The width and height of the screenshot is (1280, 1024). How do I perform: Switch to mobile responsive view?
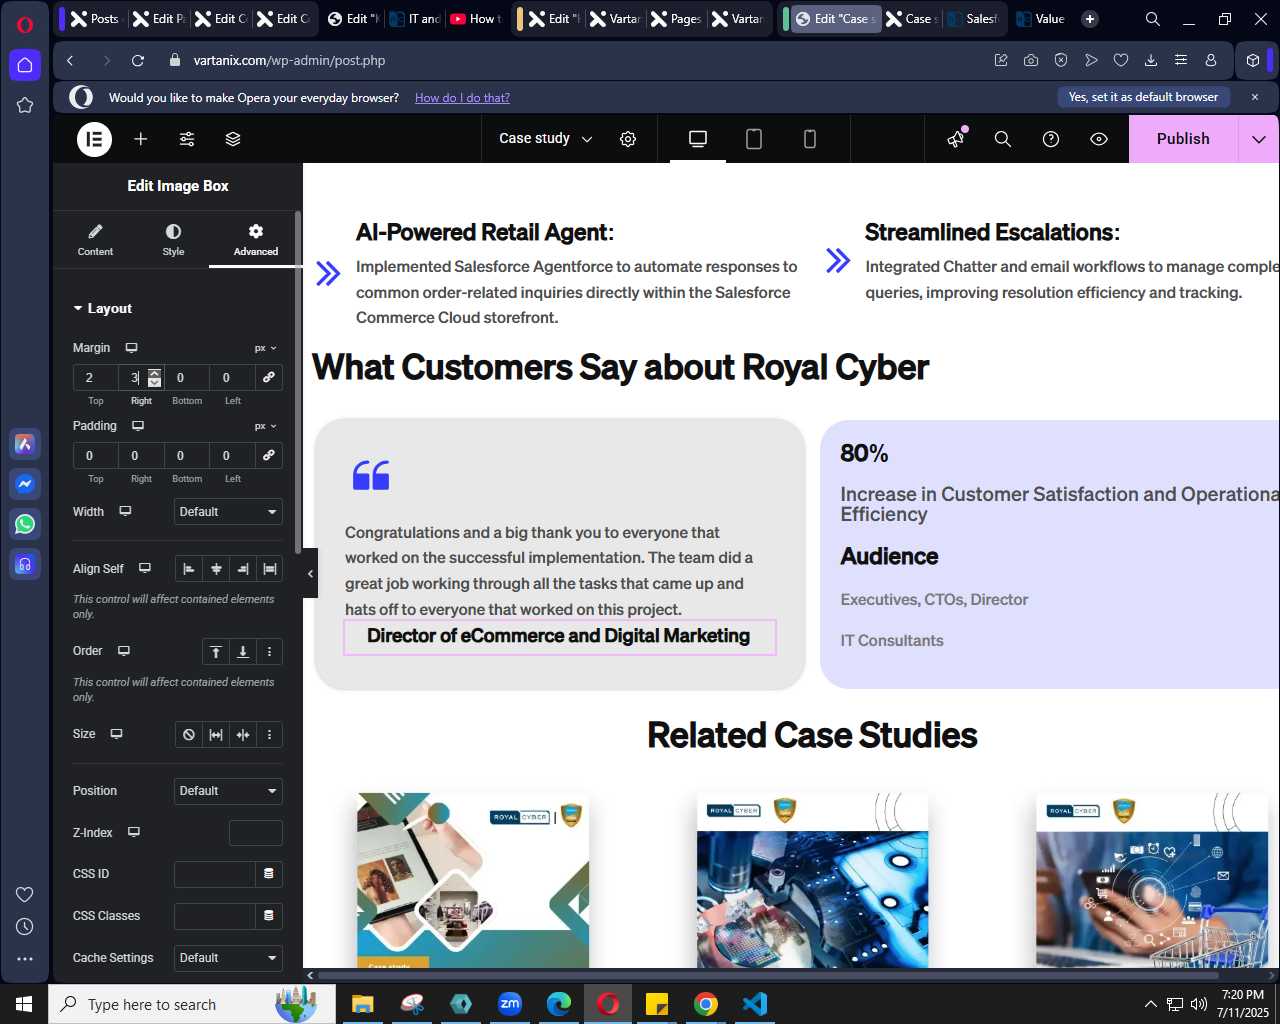pos(810,139)
